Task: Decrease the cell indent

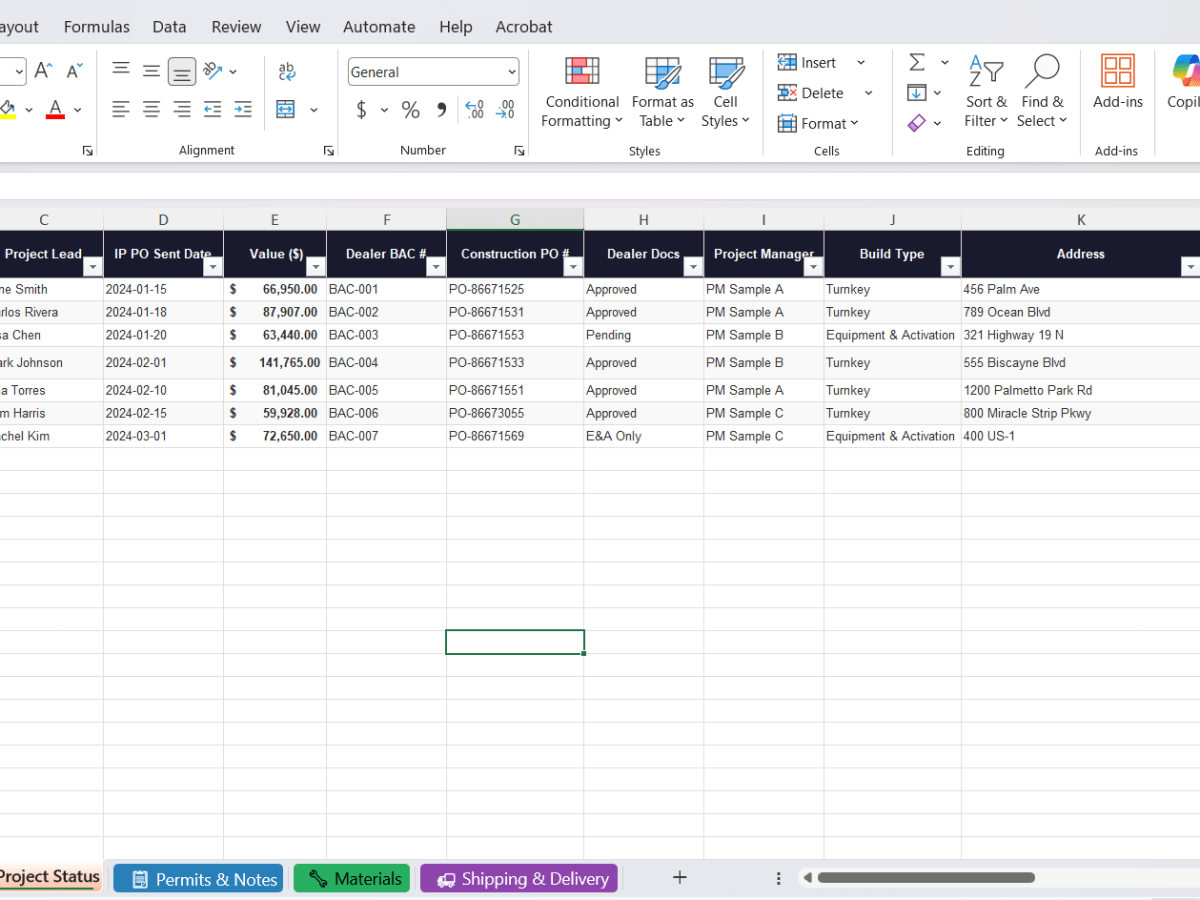Action: 212,109
